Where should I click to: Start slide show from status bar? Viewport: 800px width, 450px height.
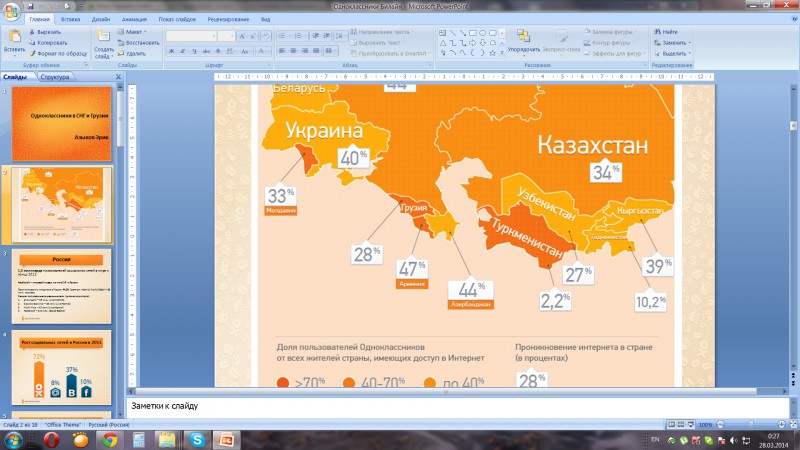(691, 424)
